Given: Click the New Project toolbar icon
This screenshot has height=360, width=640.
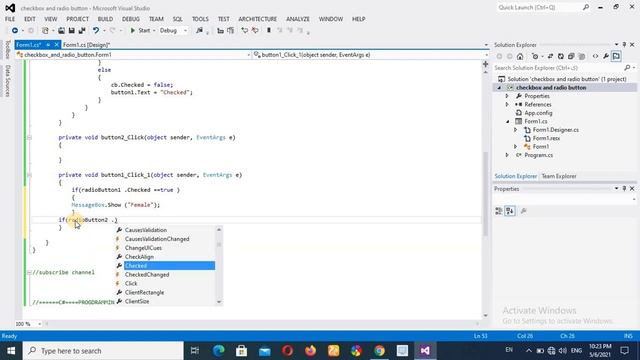Looking at the screenshot, I should click(x=45, y=31).
